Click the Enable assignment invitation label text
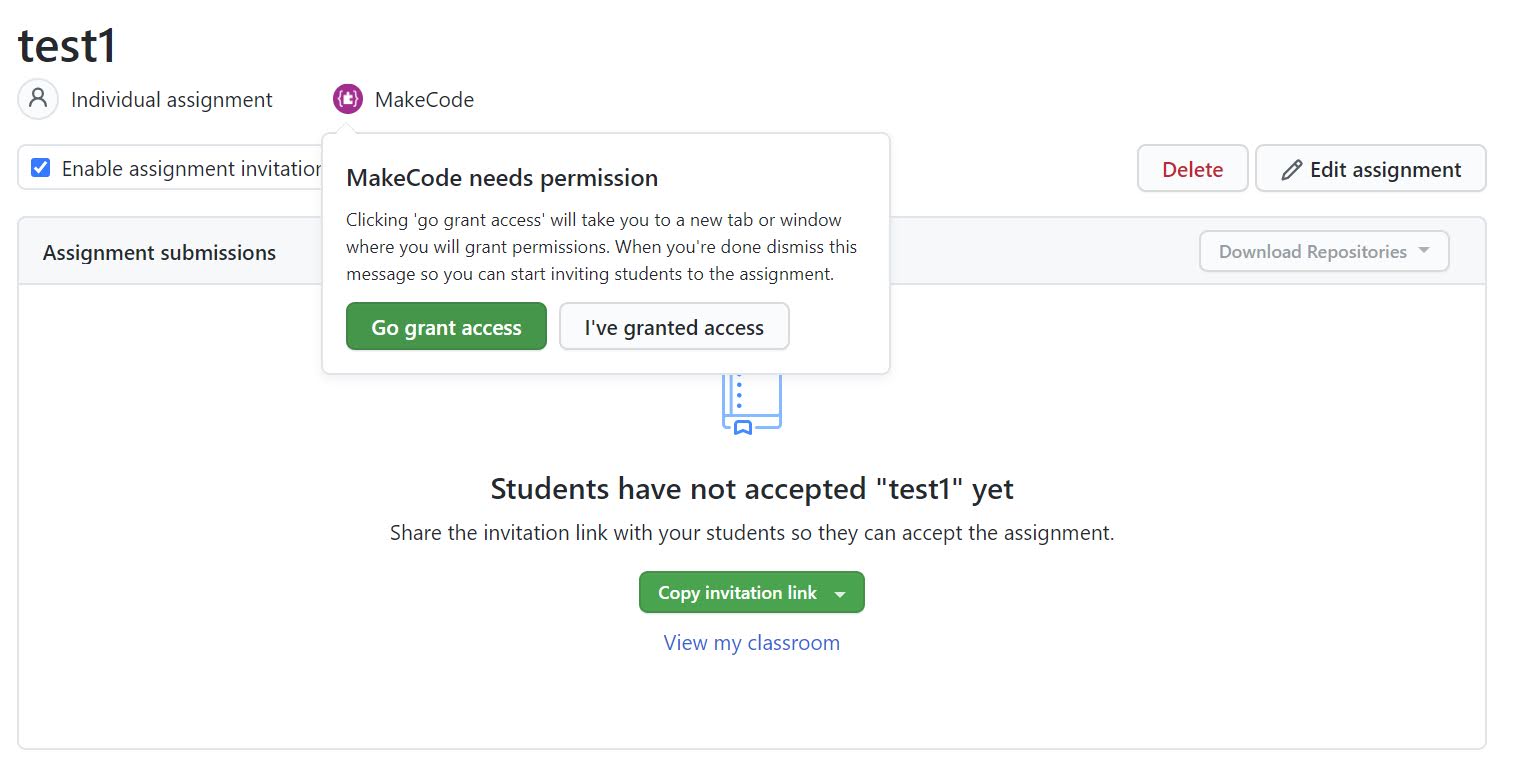This screenshot has height=781, width=1520. 192,169
